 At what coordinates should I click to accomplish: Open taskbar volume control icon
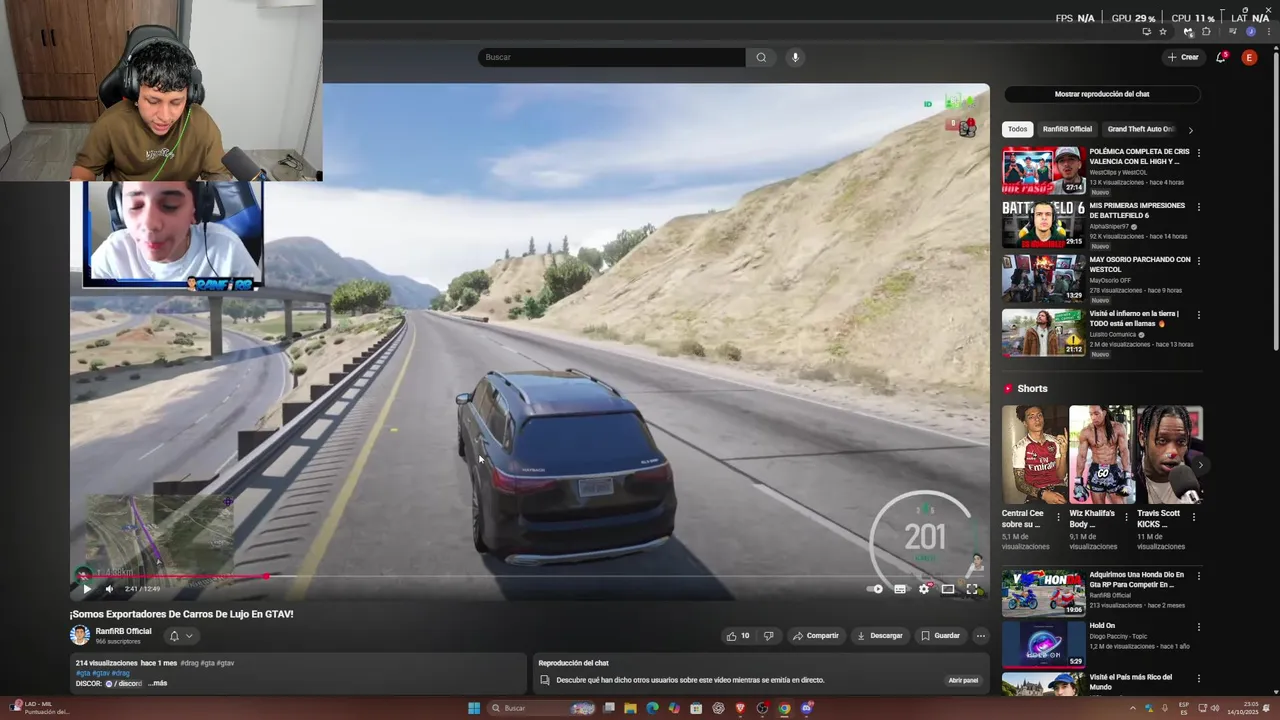pyautogui.click(x=1215, y=708)
